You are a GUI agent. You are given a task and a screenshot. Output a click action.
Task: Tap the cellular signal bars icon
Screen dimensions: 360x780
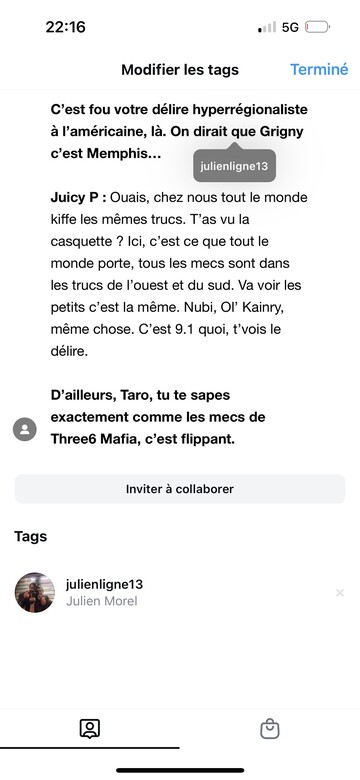coord(267,27)
